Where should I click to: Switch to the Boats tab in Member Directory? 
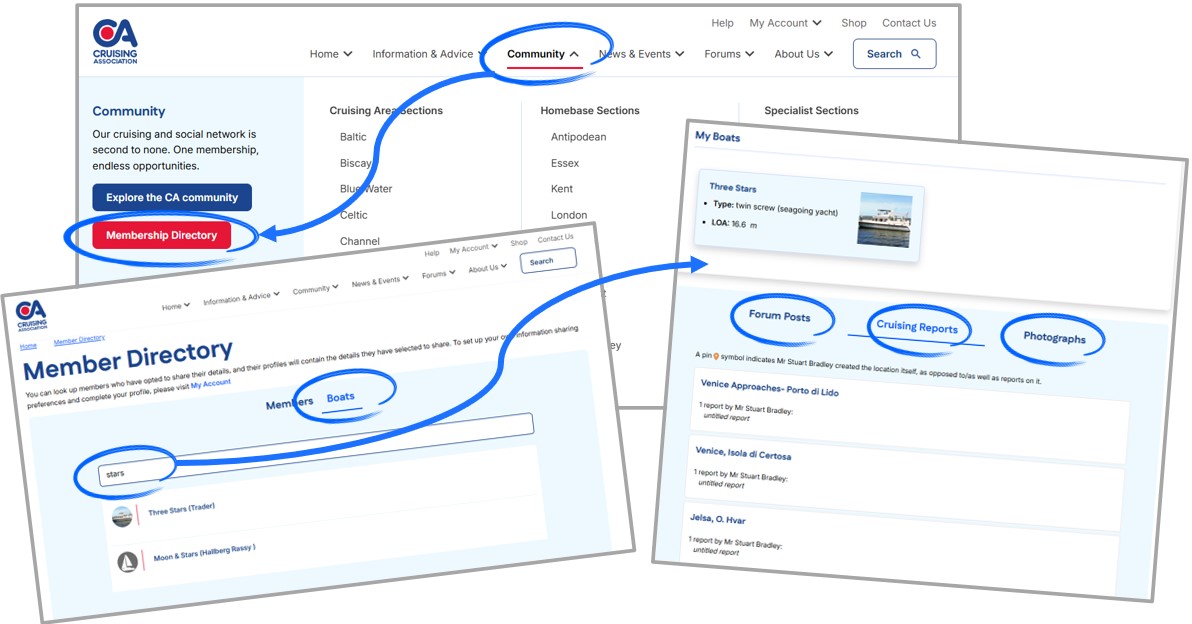341,398
